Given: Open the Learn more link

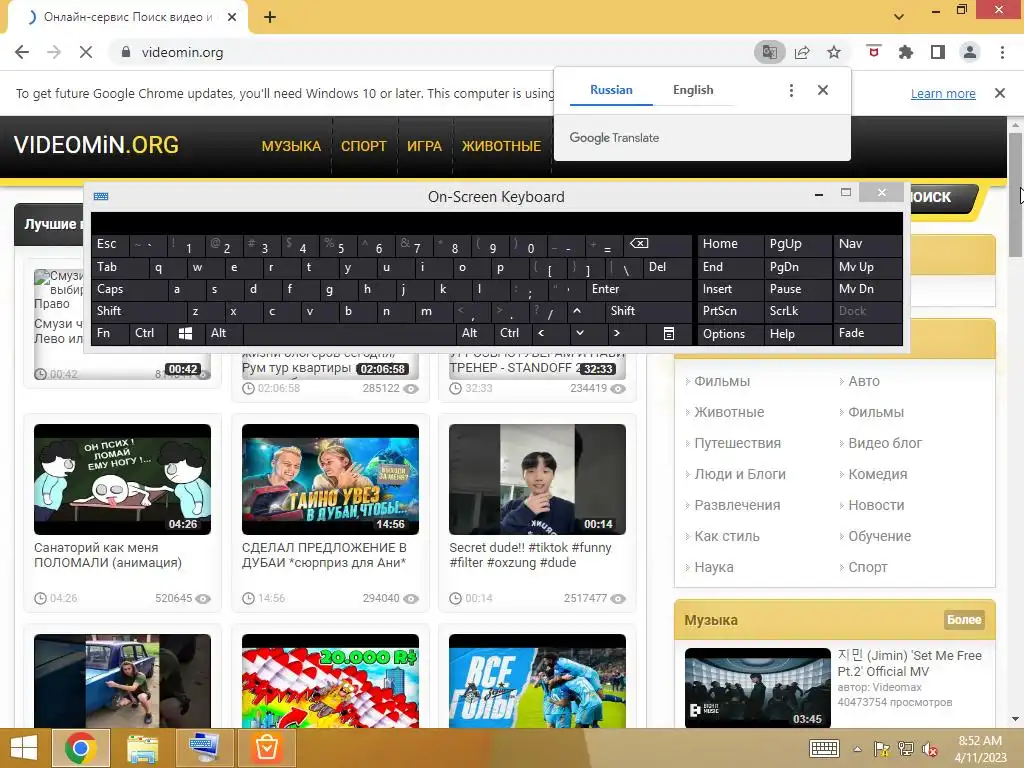Looking at the screenshot, I should tap(943, 93).
